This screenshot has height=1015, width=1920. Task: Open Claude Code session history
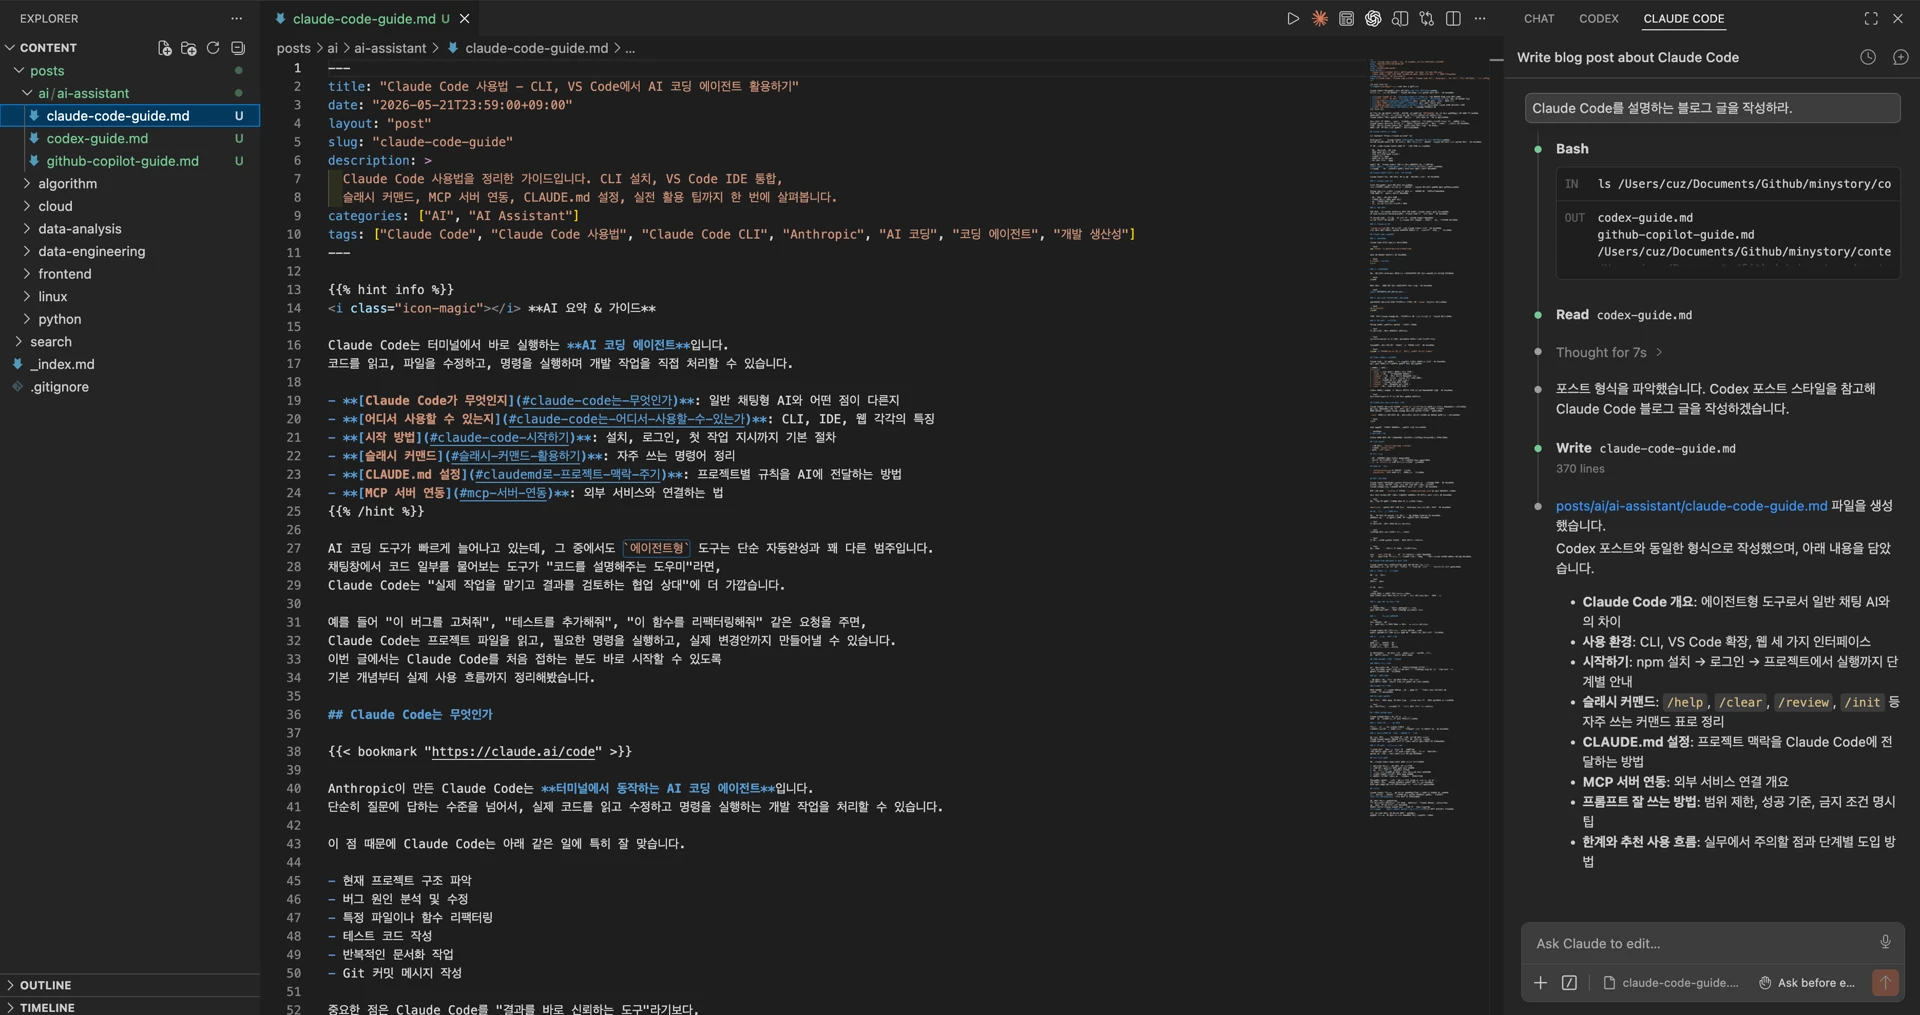click(x=1868, y=58)
